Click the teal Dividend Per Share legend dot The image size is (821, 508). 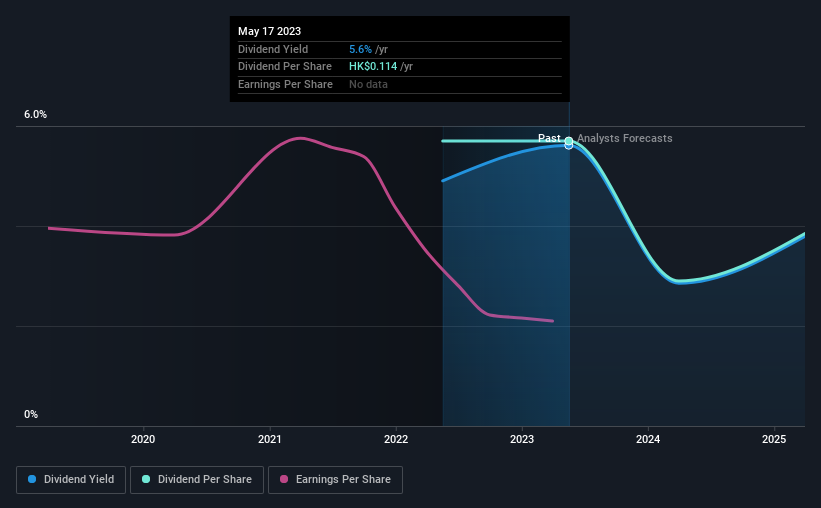(x=146, y=479)
